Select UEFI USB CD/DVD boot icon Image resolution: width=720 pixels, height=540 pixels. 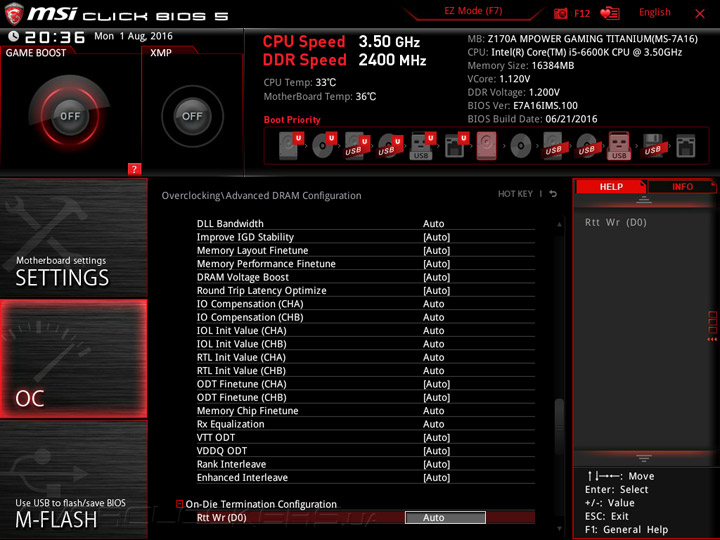click(x=390, y=146)
